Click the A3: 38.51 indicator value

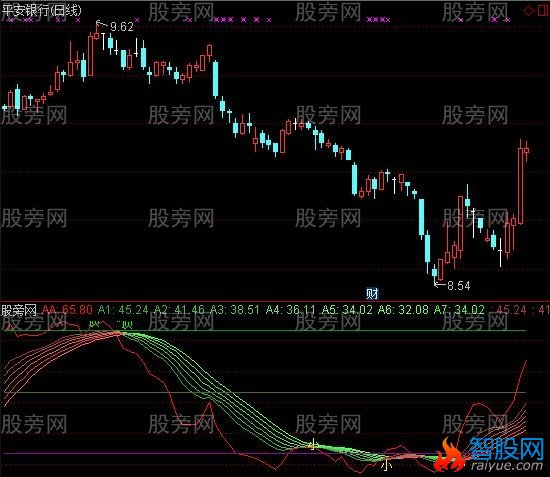pyautogui.click(x=235, y=310)
